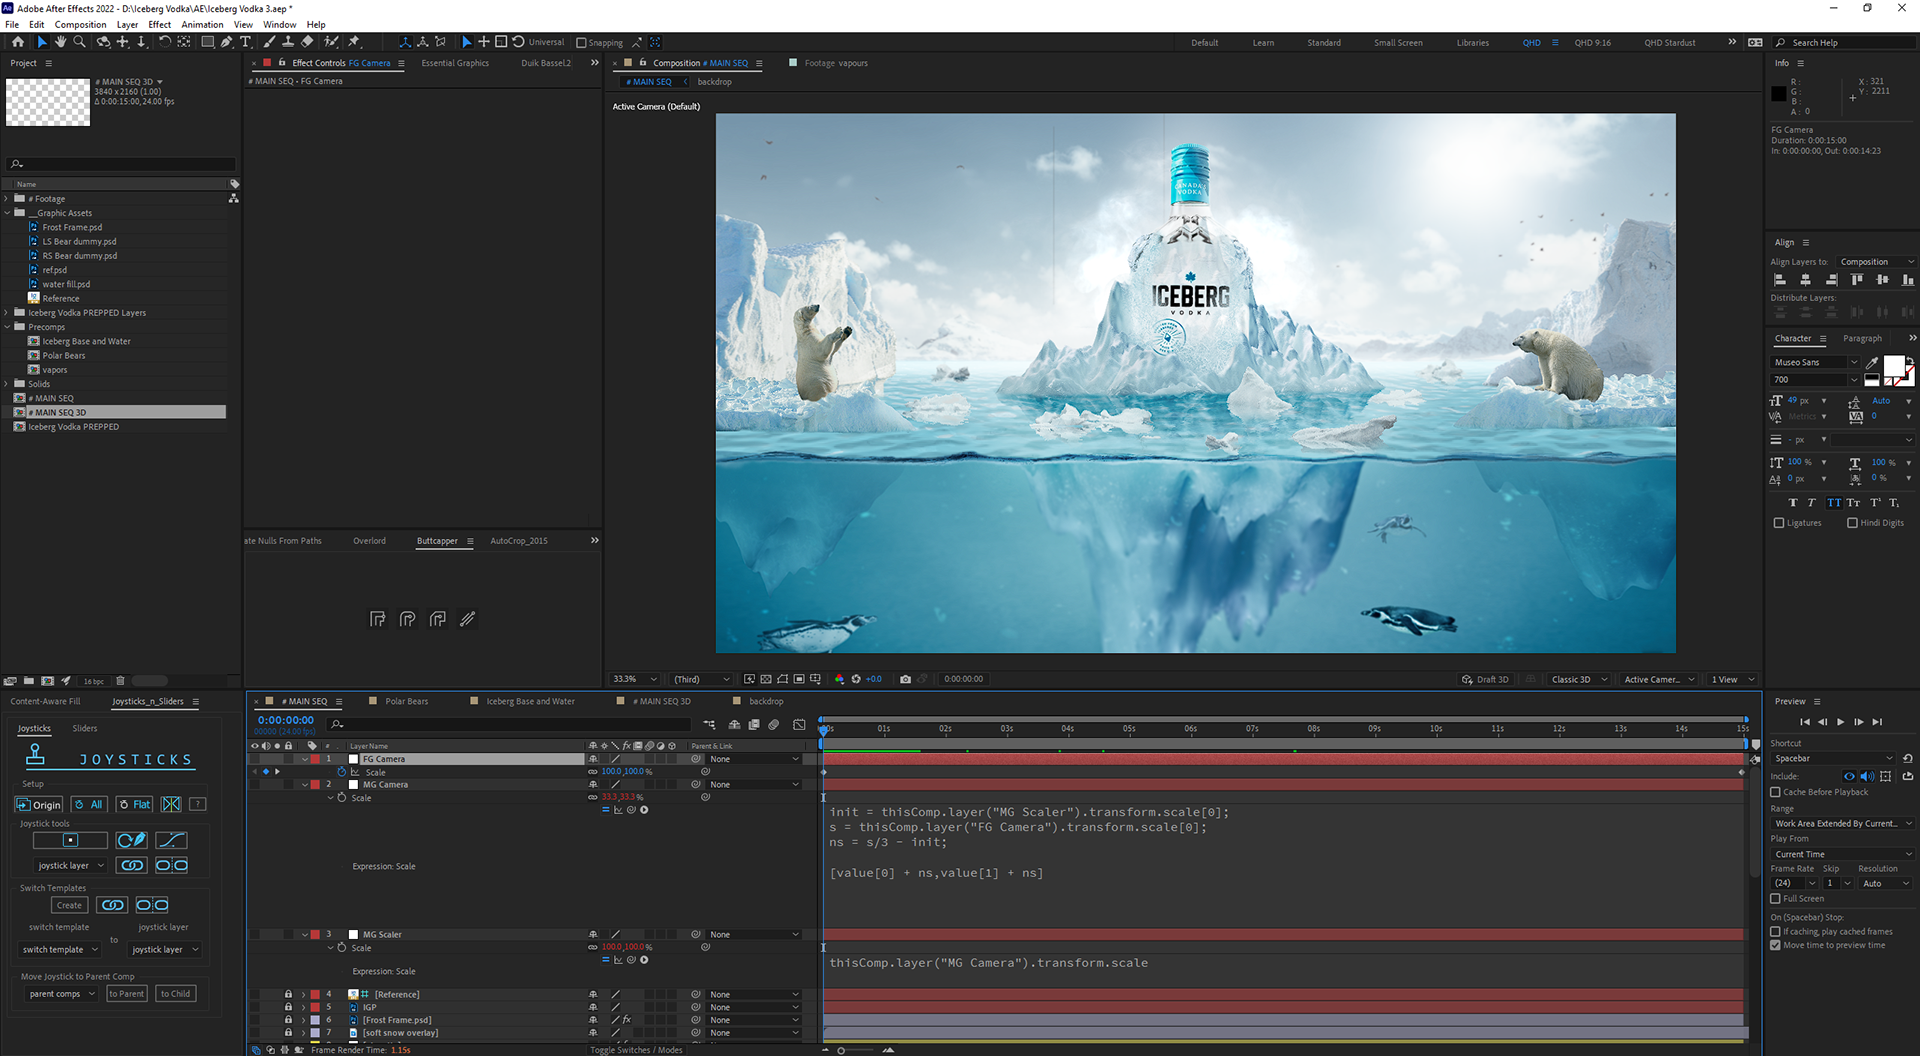Select the Rectangle shape tool
This screenshot has width=1920, height=1056.
coord(207,42)
